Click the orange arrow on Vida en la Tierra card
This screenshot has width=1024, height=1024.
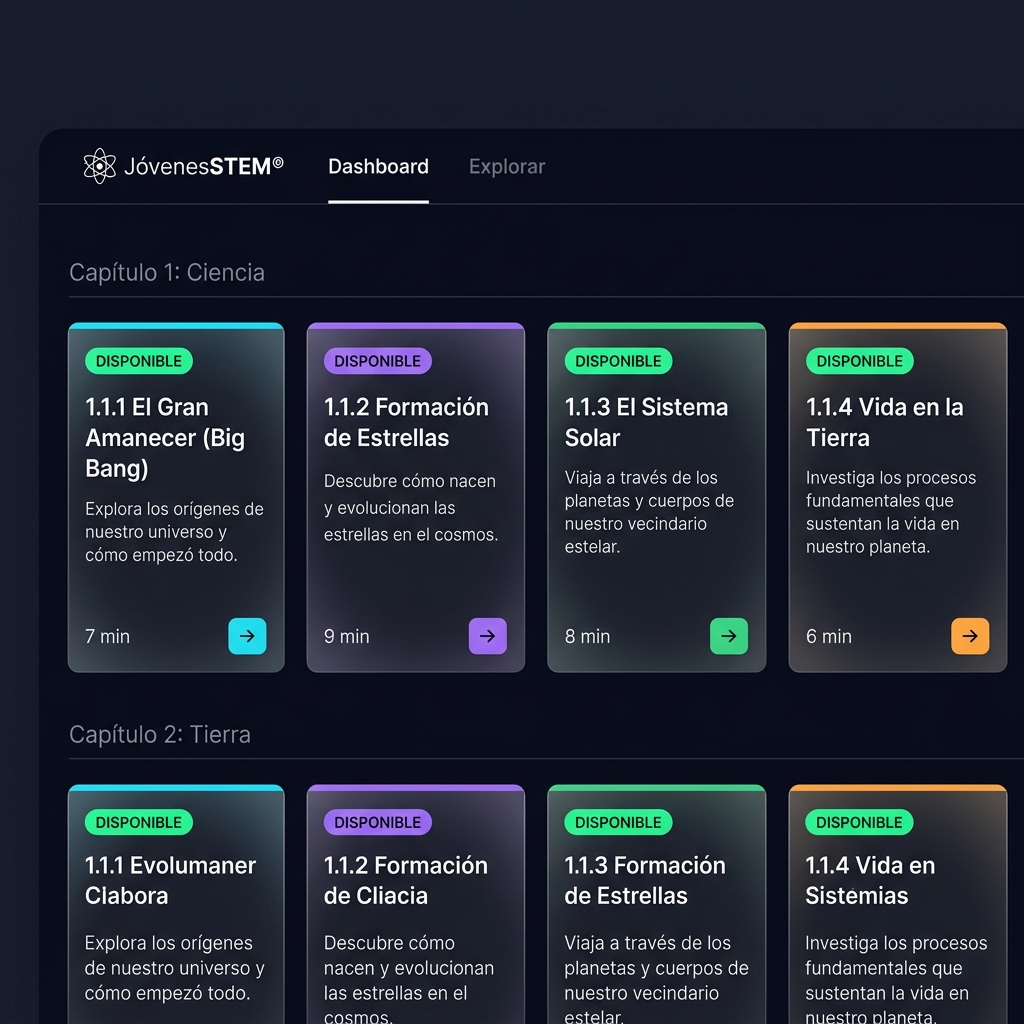point(970,635)
